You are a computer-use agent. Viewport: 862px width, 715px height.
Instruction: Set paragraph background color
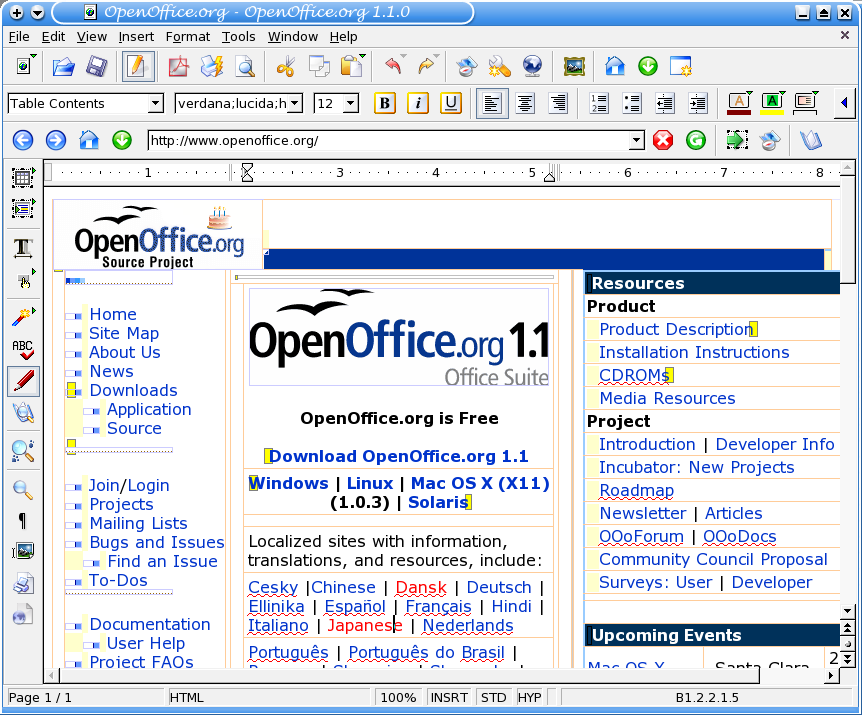(805, 103)
